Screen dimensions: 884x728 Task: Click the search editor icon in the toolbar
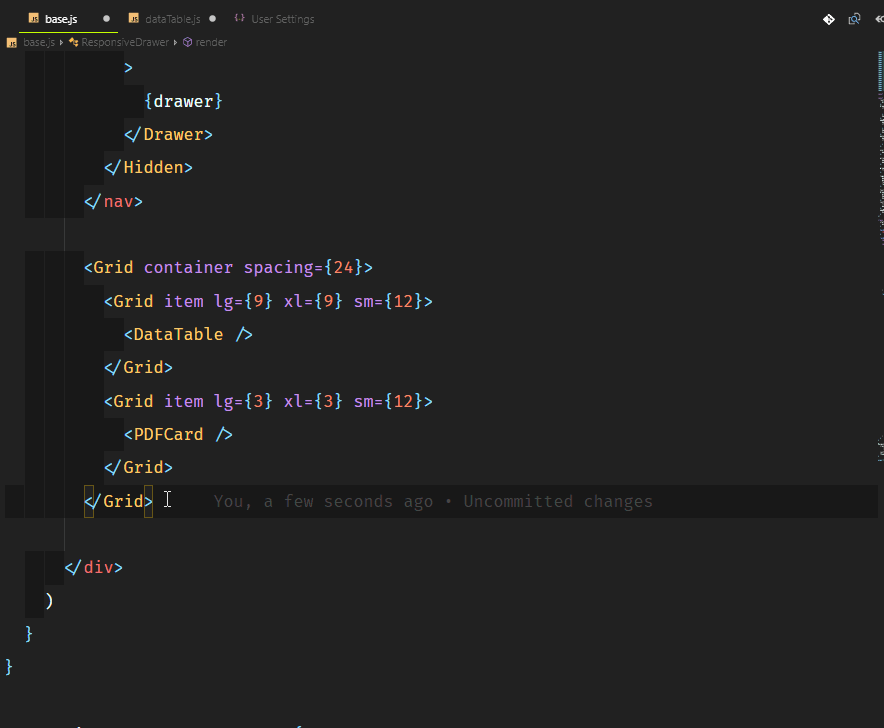click(x=852, y=17)
